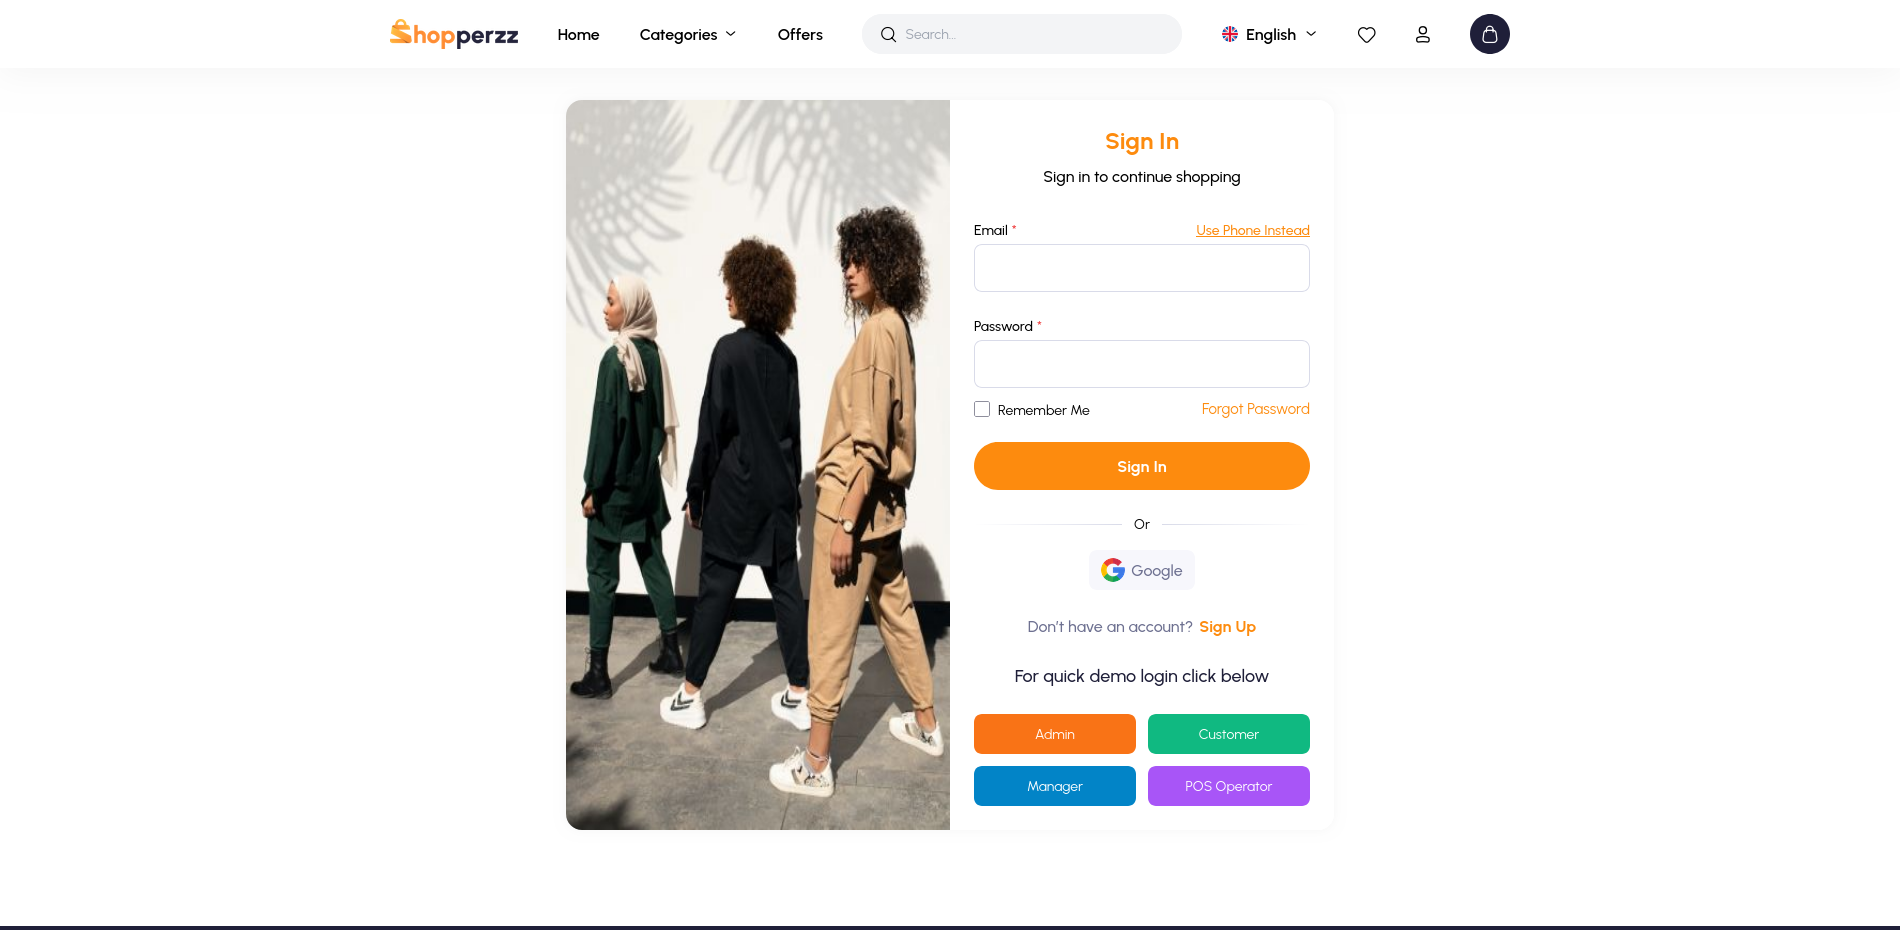Follow the Forgot Password link
The height and width of the screenshot is (930, 1900).
click(1255, 409)
